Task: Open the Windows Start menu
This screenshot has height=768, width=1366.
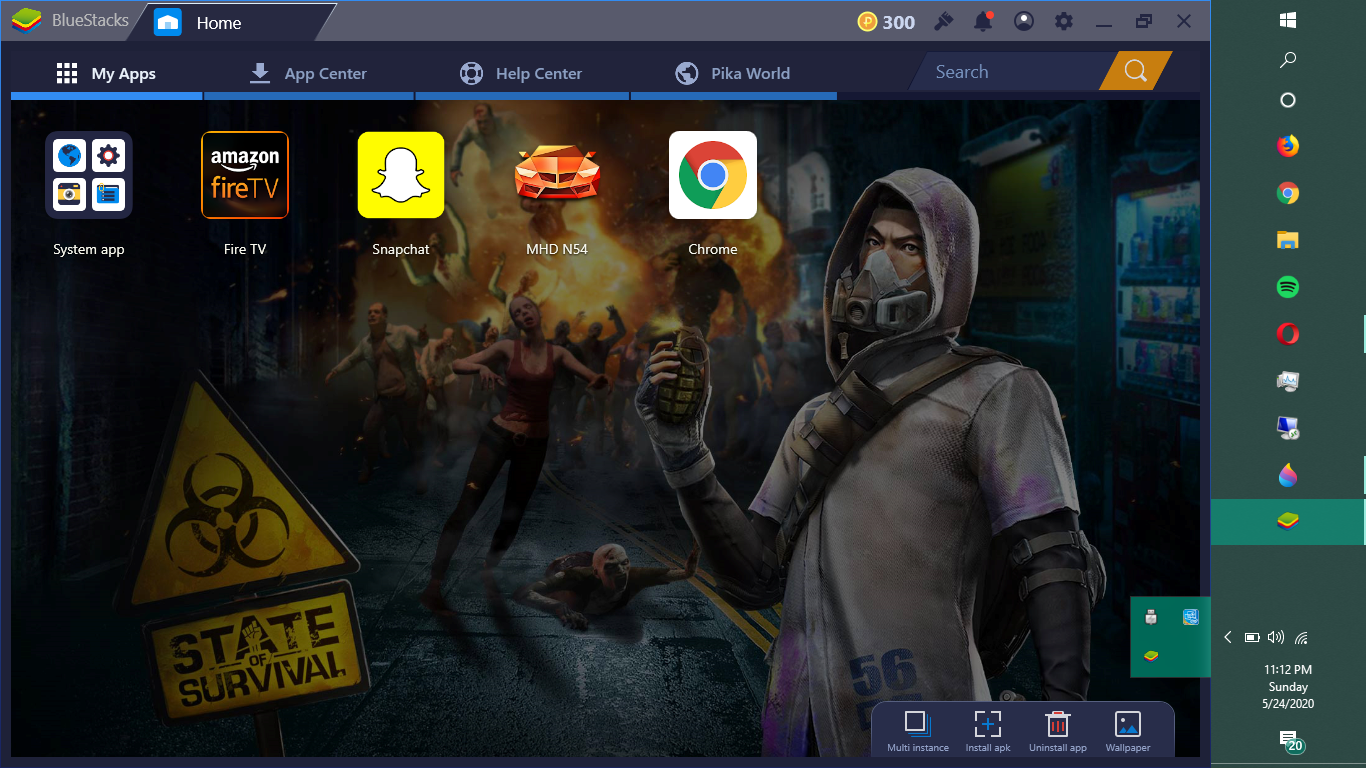Action: [1288, 20]
